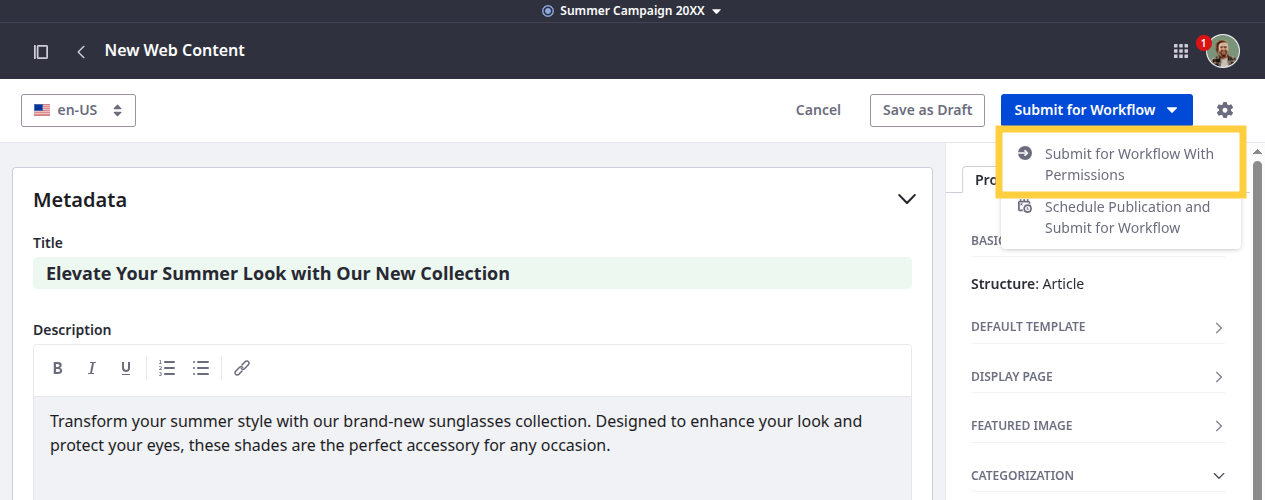The height and width of the screenshot is (500, 1265).
Task: Collapse the Metadata section
Action: (x=907, y=199)
